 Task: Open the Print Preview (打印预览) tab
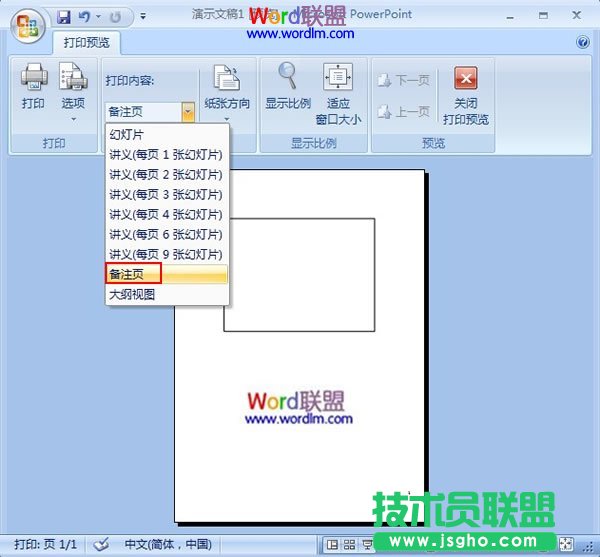pyautogui.click(x=86, y=42)
